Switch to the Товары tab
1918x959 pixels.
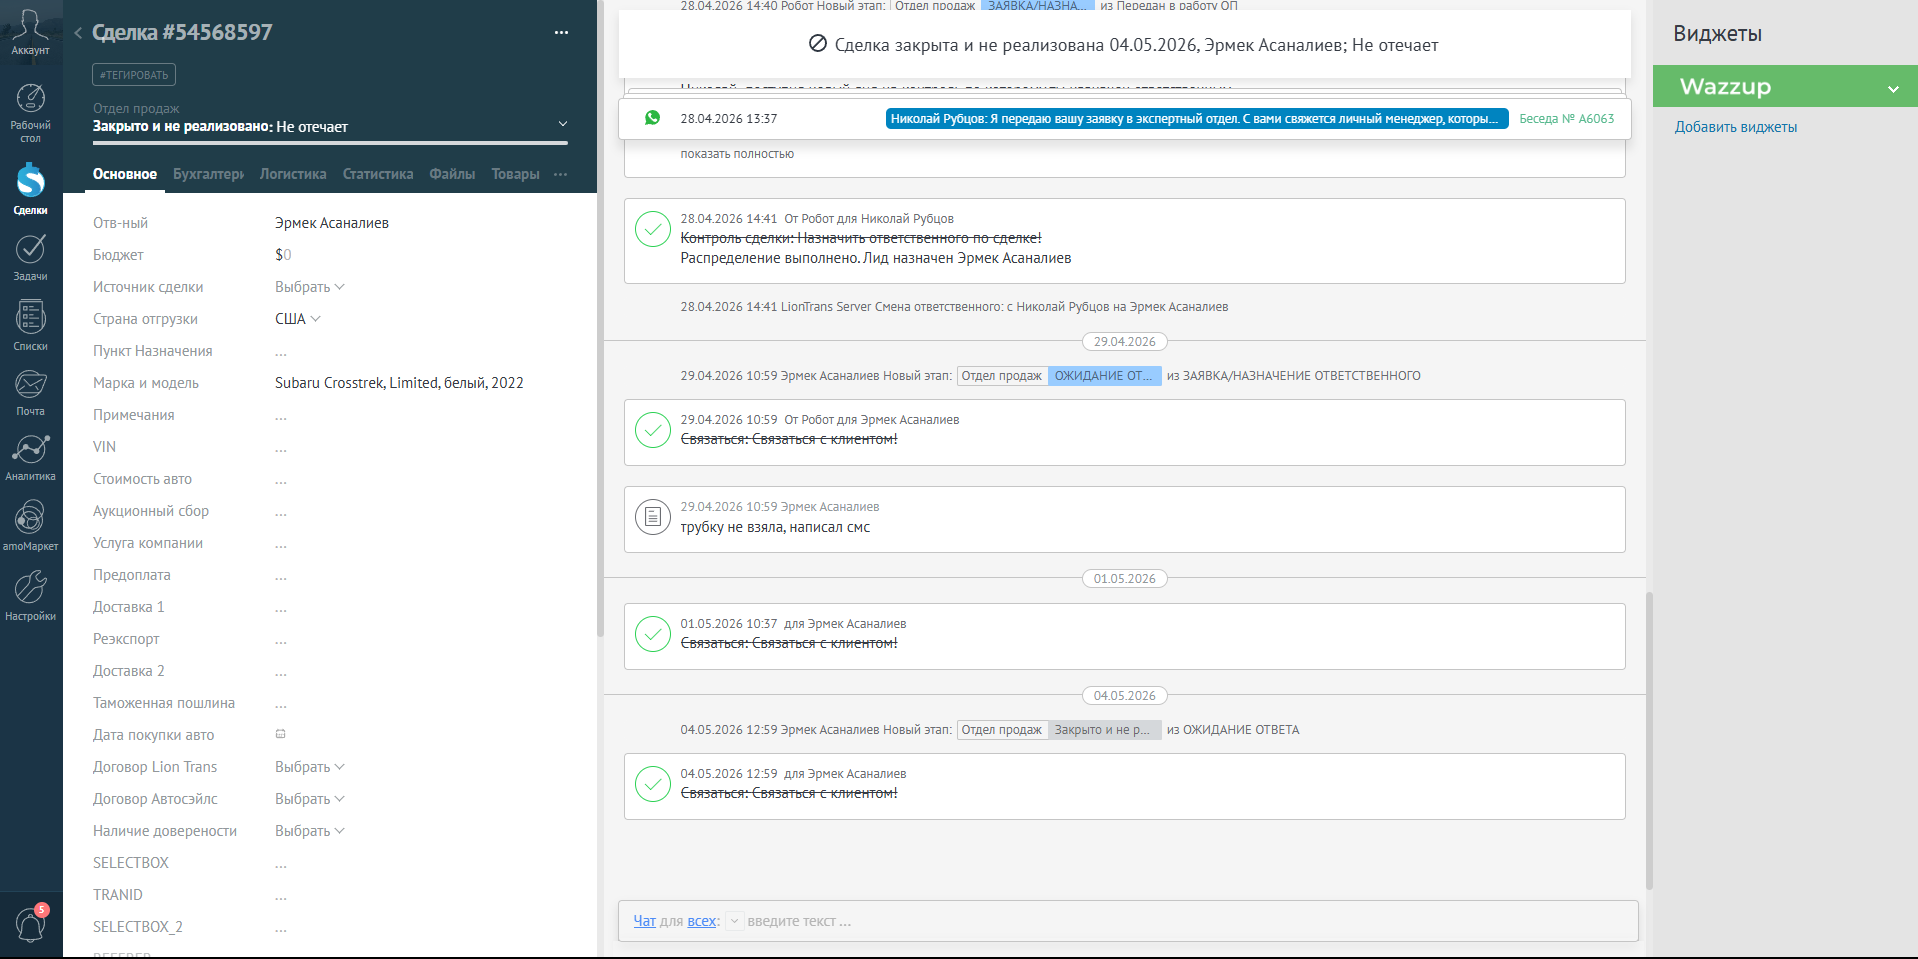[515, 174]
